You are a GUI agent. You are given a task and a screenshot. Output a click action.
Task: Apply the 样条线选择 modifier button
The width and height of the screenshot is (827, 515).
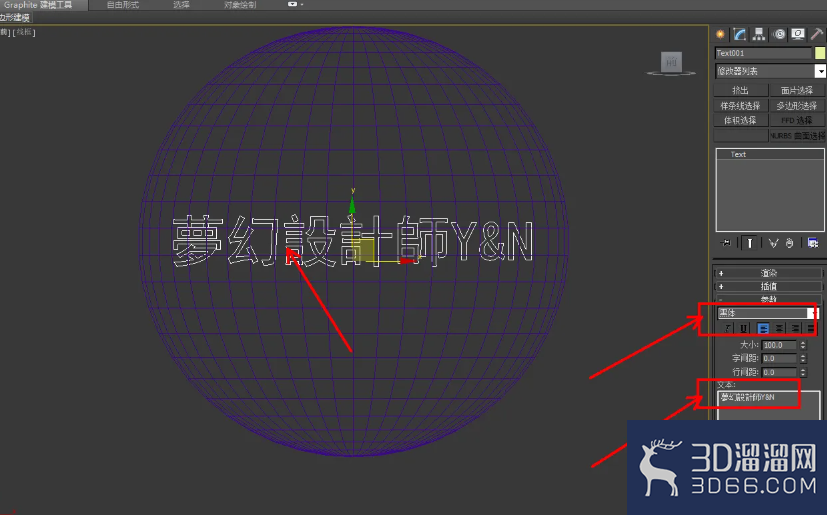[x=741, y=106]
